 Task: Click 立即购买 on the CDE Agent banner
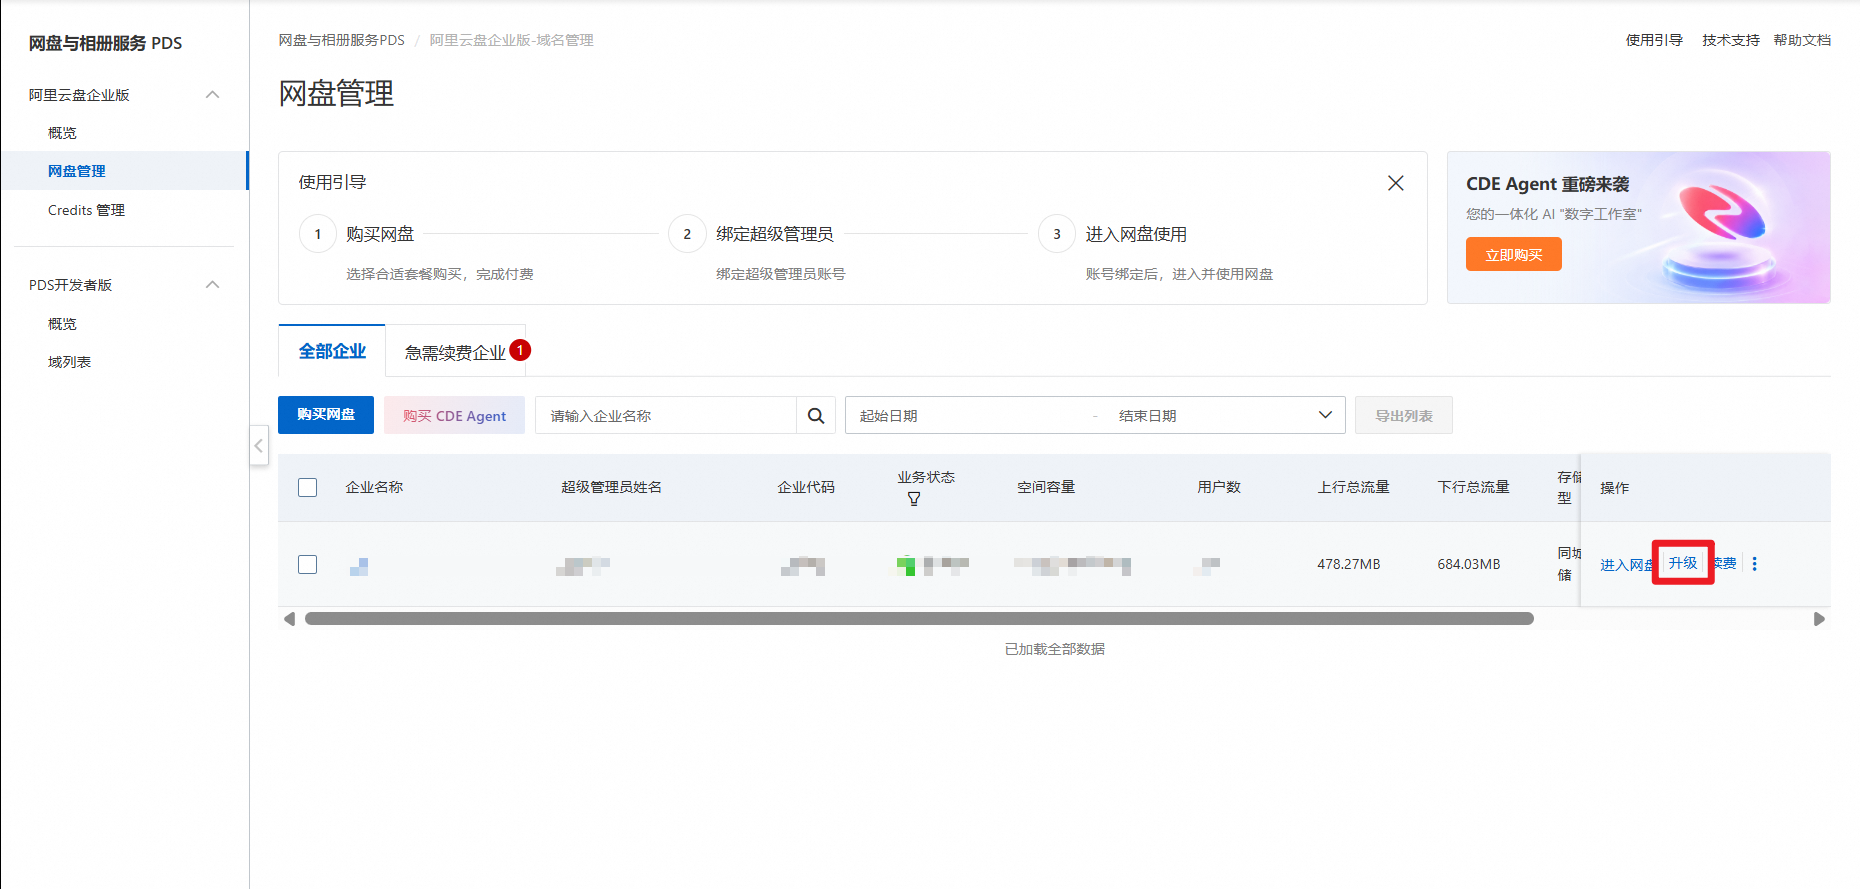pos(1514,254)
